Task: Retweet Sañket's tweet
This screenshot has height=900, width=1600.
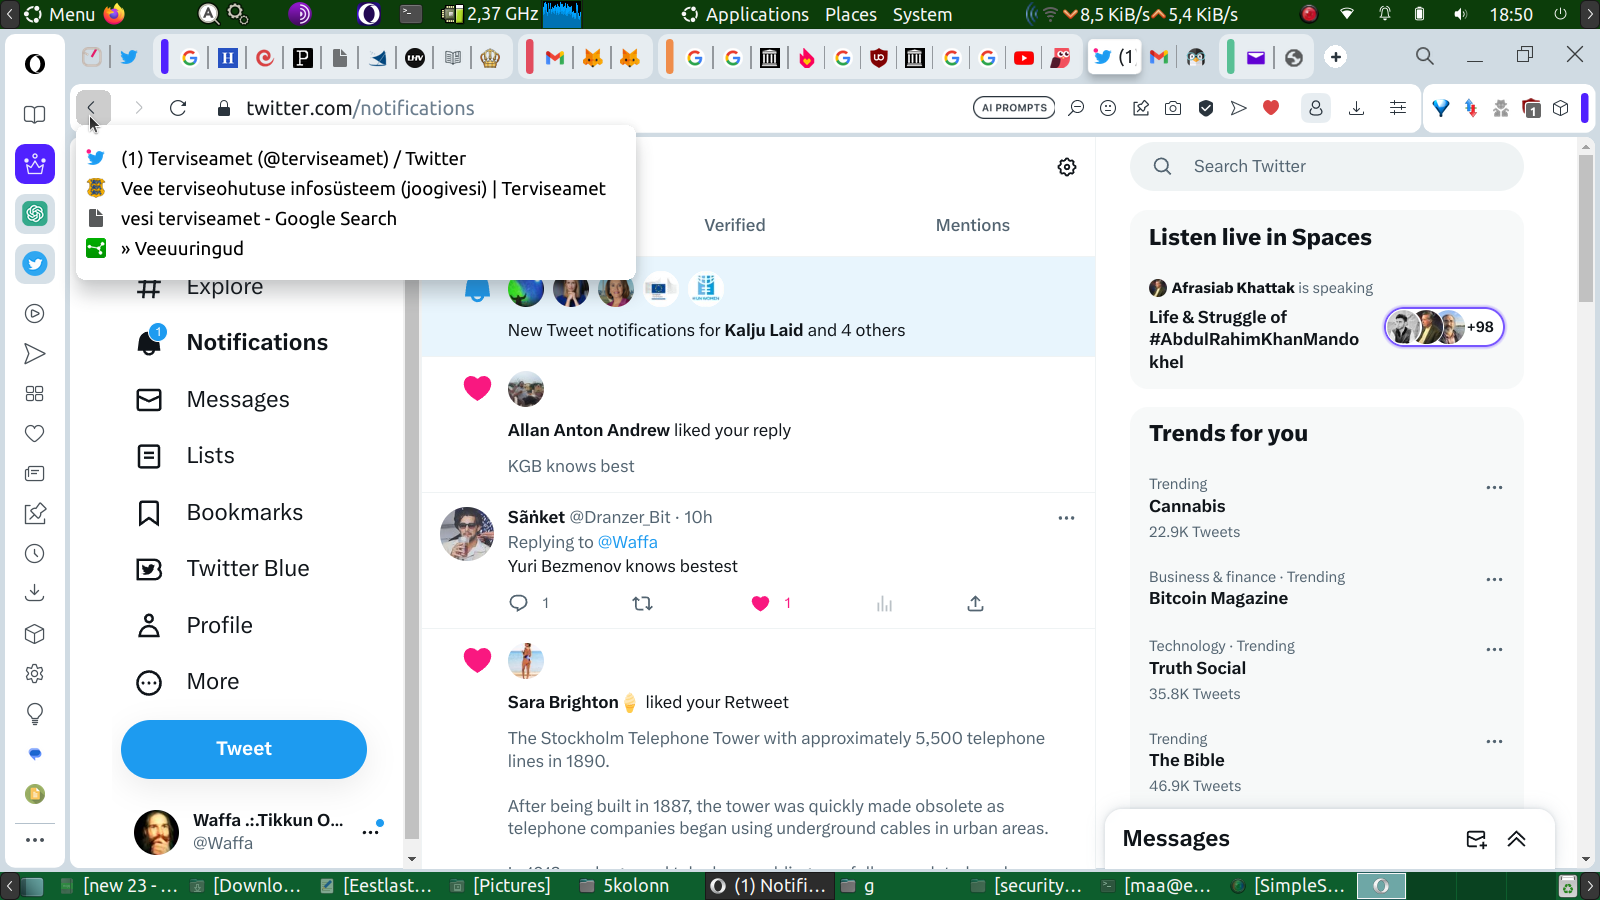Action: [643, 603]
